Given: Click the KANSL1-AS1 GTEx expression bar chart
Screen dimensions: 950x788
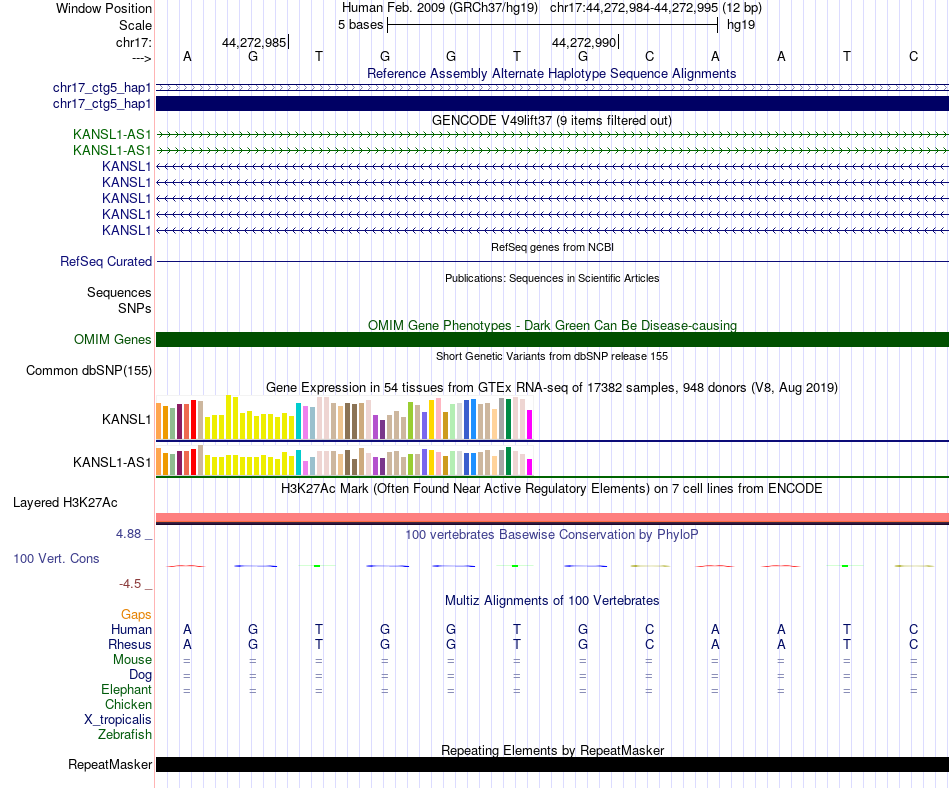Looking at the screenshot, I should (x=344, y=461).
